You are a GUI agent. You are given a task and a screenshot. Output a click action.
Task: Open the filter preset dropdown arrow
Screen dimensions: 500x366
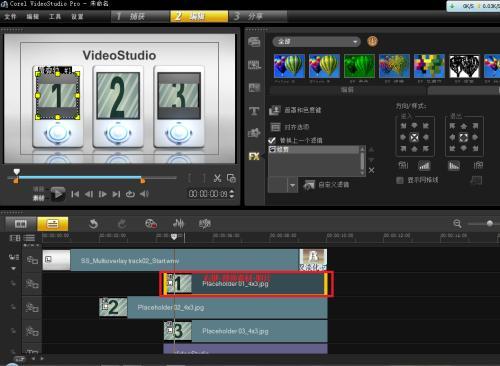click(x=292, y=185)
